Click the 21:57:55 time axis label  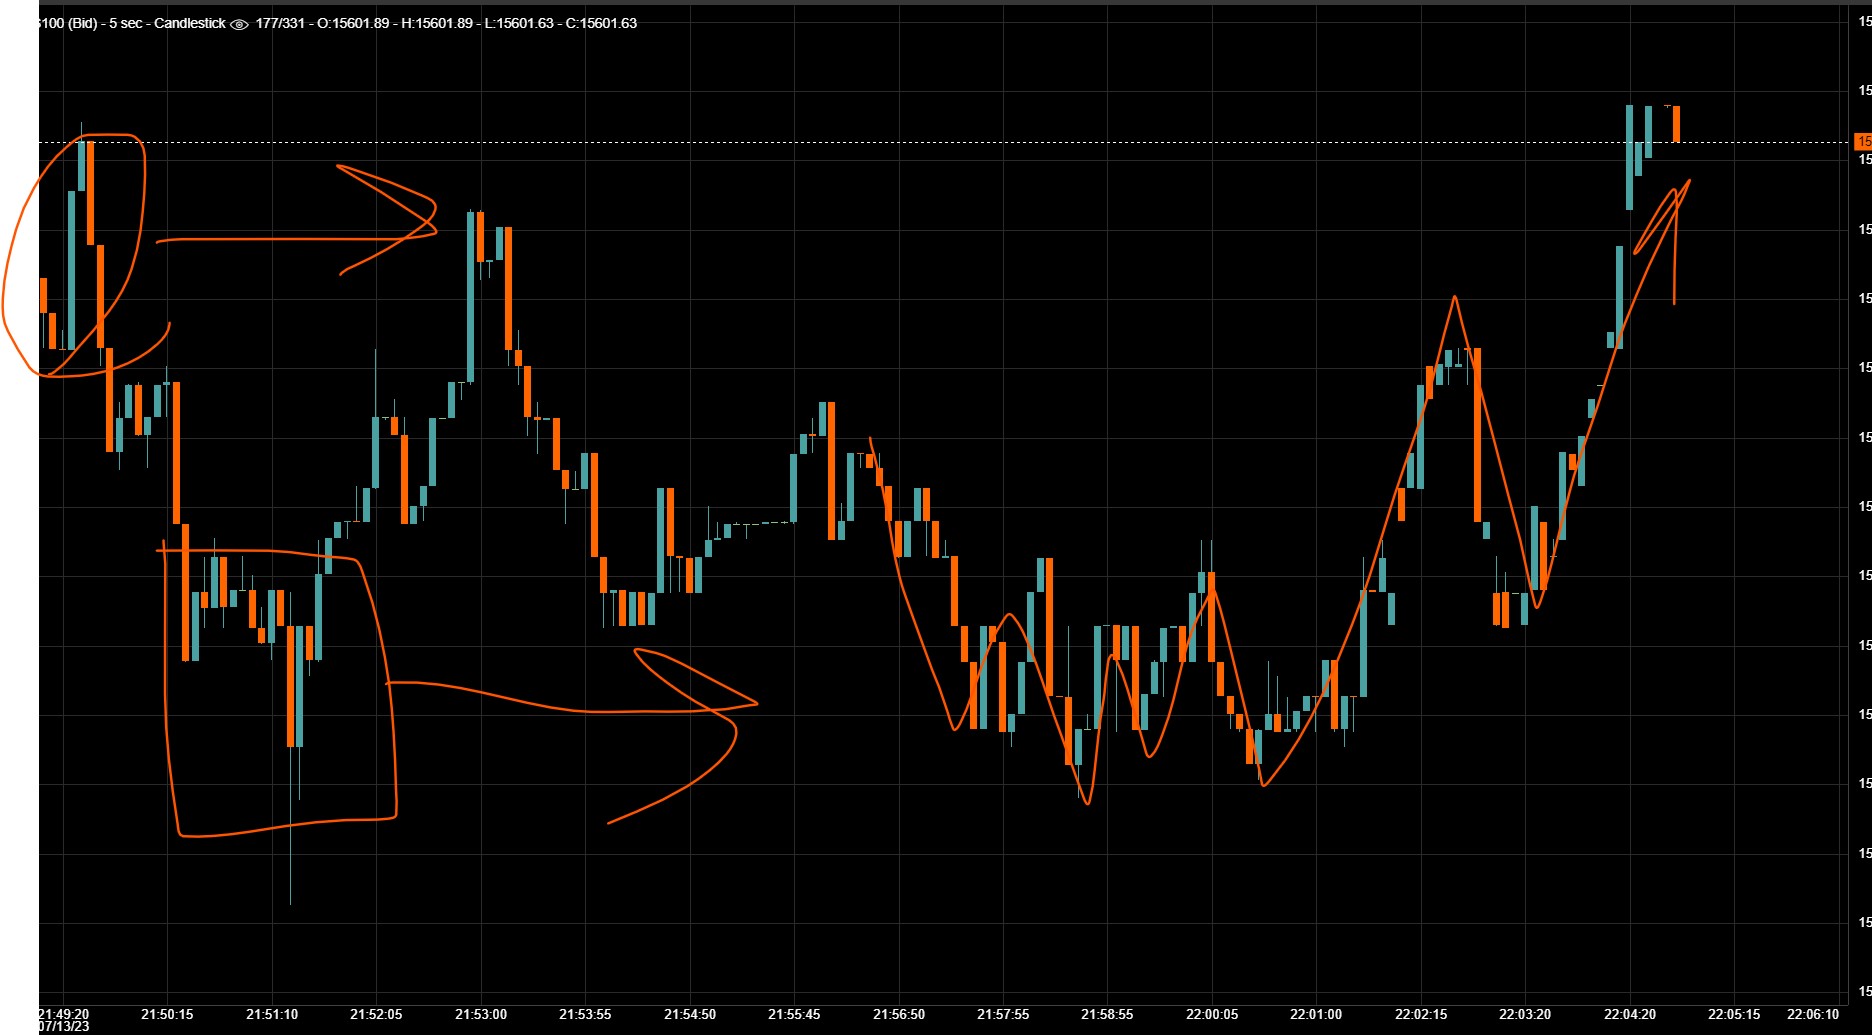coord(1003,1014)
